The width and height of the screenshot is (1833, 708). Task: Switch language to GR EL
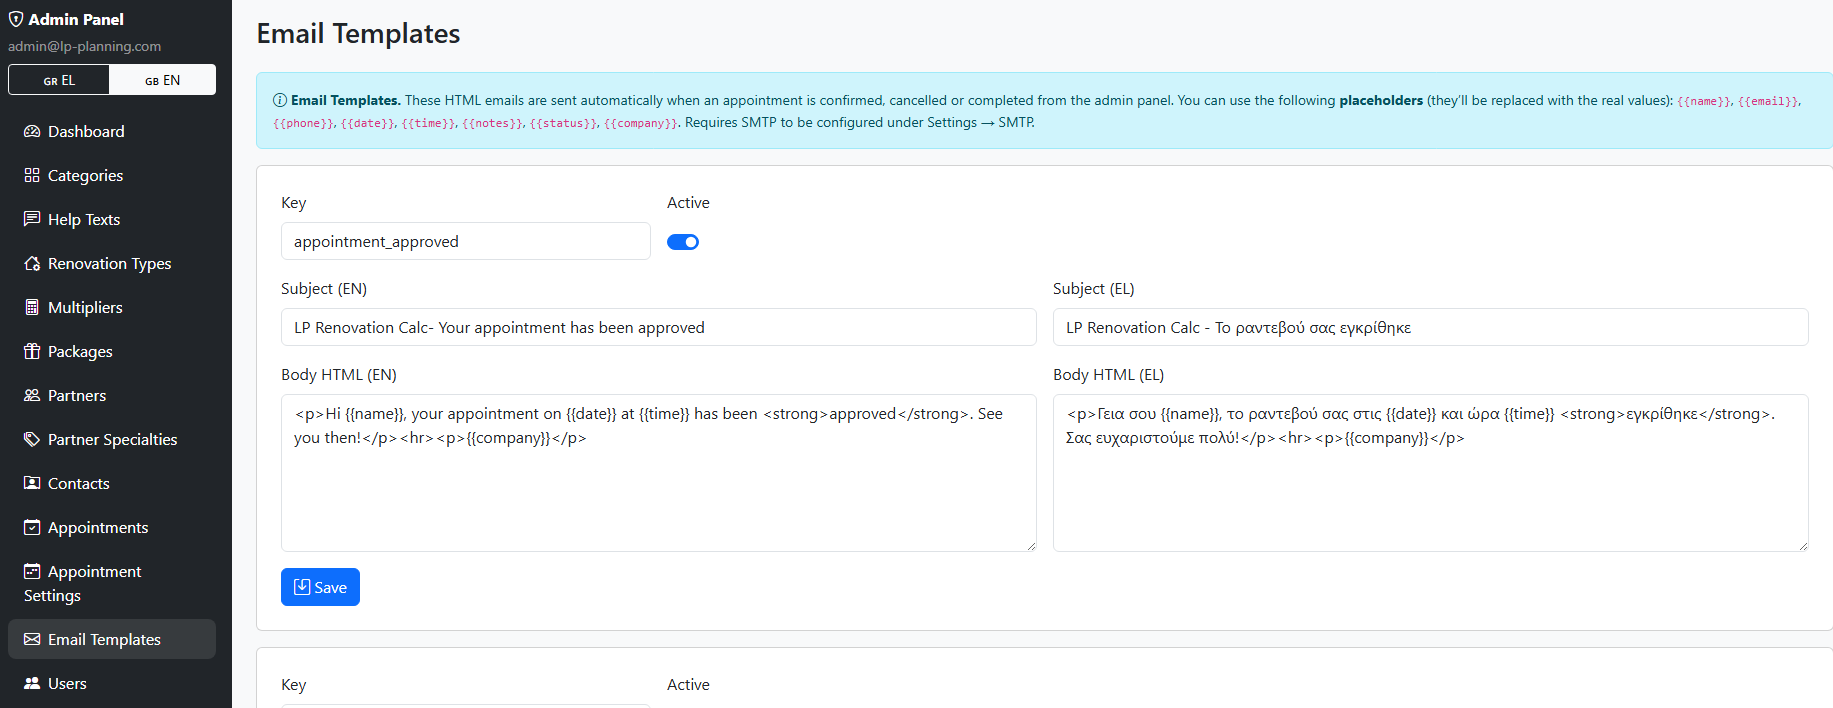tap(59, 80)
